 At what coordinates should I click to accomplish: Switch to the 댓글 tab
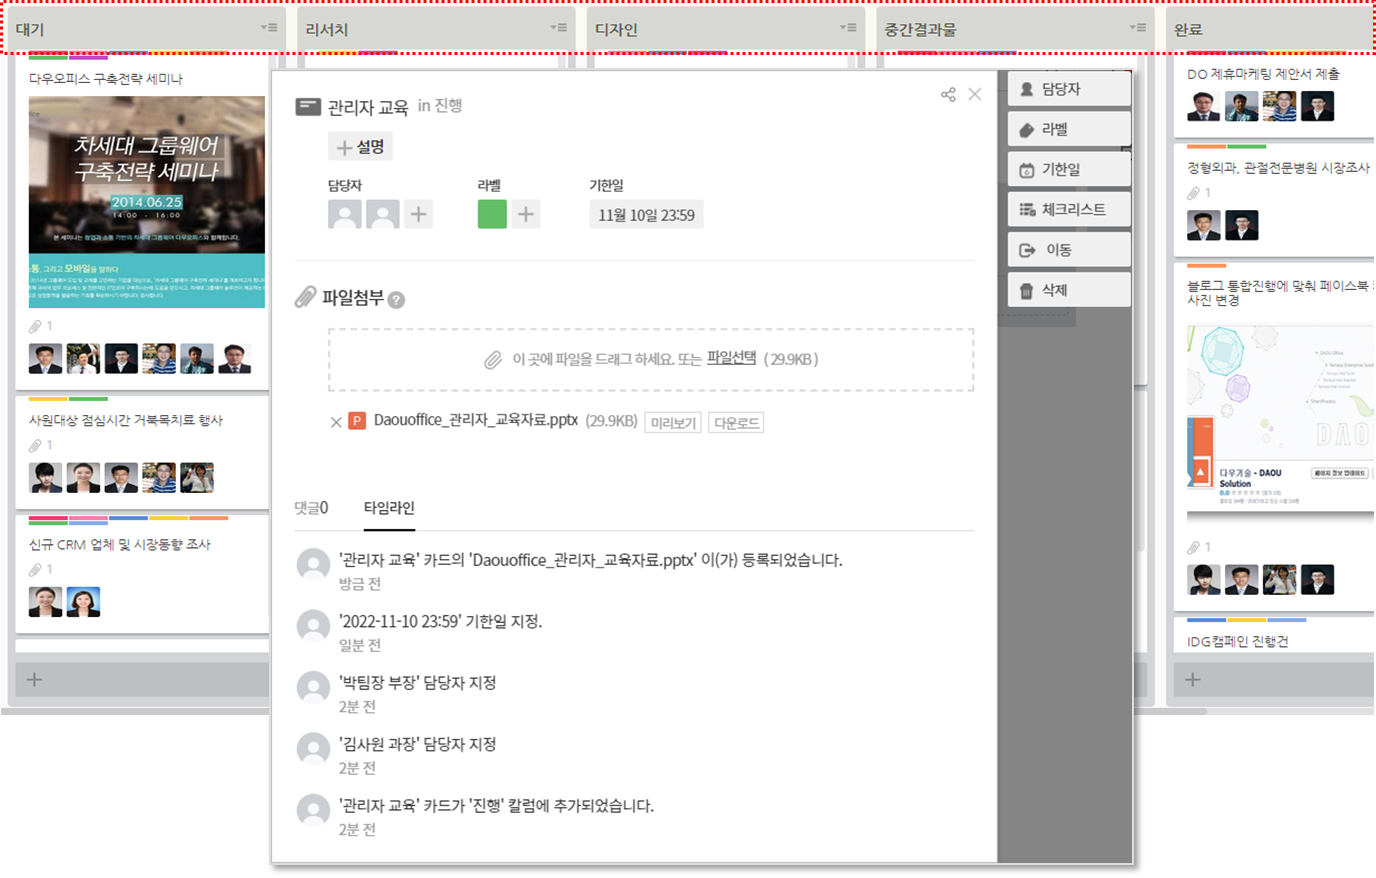pyautogui.click(x=311, y=508)
